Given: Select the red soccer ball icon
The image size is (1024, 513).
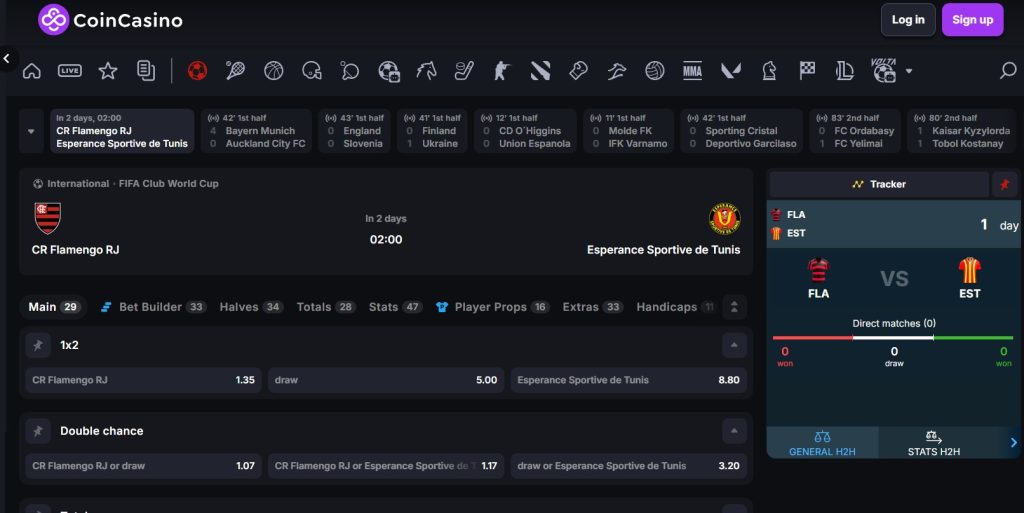Looking at the screenshot, I should (x=197, y=70).
